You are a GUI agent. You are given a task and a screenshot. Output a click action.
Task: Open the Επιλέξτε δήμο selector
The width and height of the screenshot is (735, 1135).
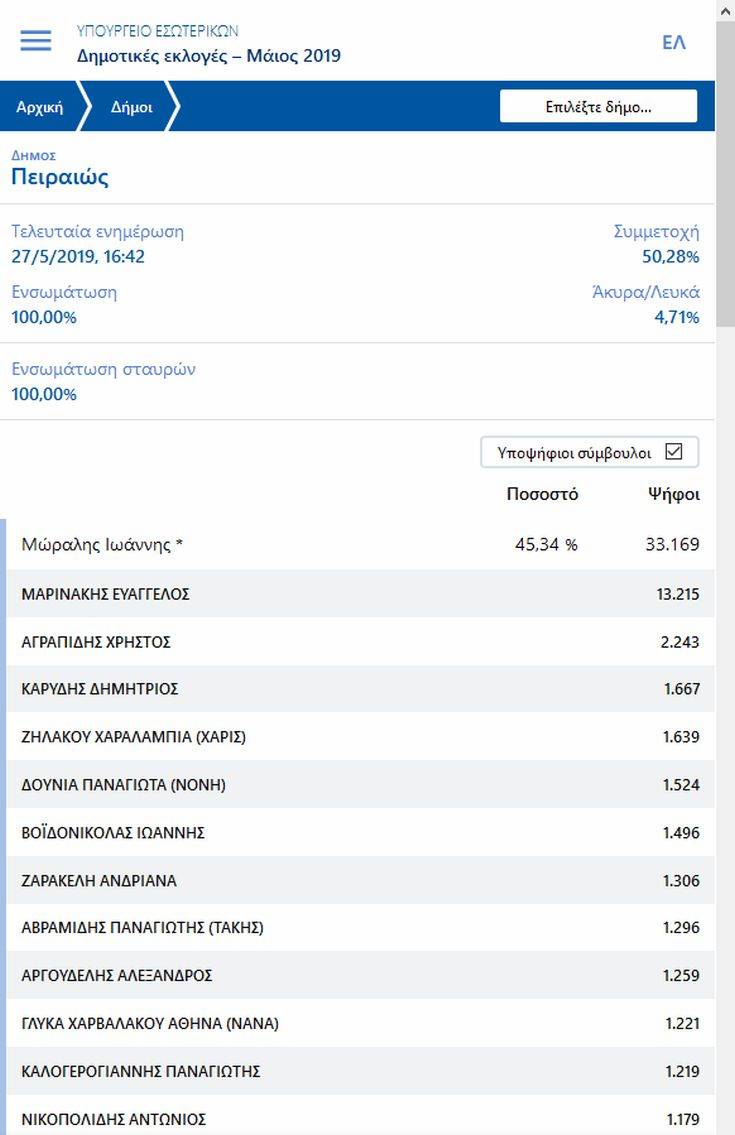(598, 106)
